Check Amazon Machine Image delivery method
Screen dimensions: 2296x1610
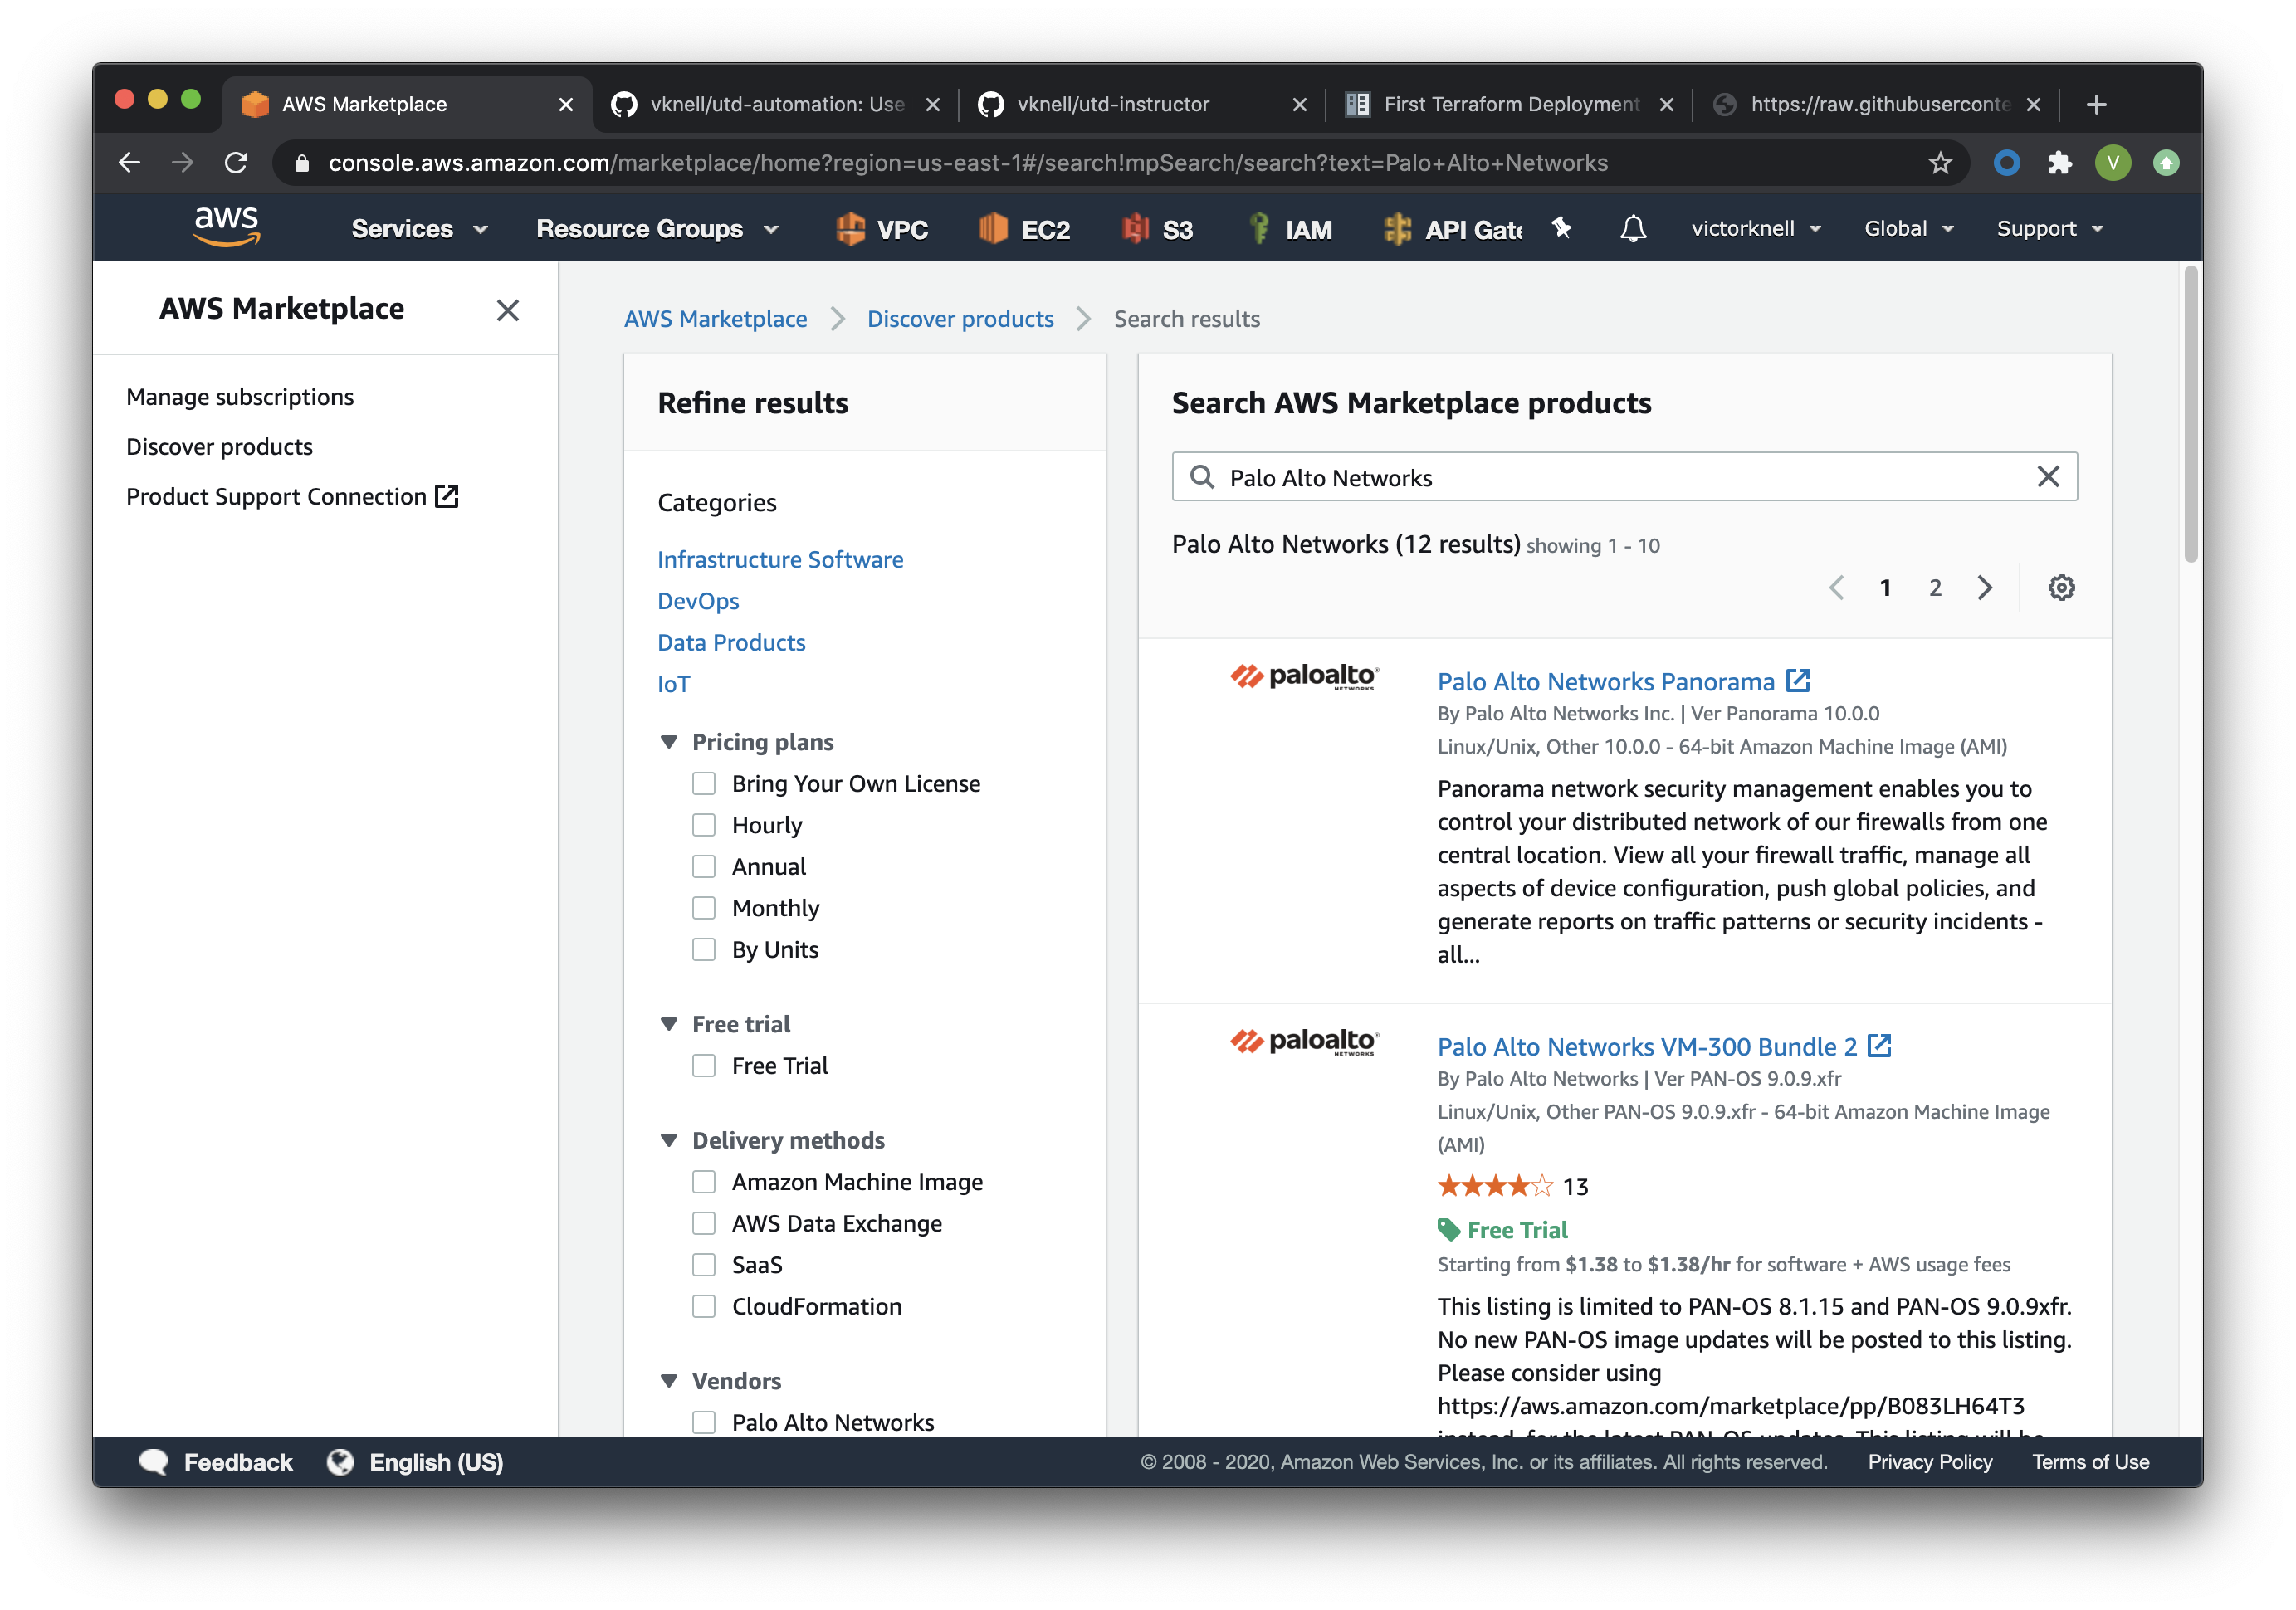pyautogui.click(x=704, y=1182)
